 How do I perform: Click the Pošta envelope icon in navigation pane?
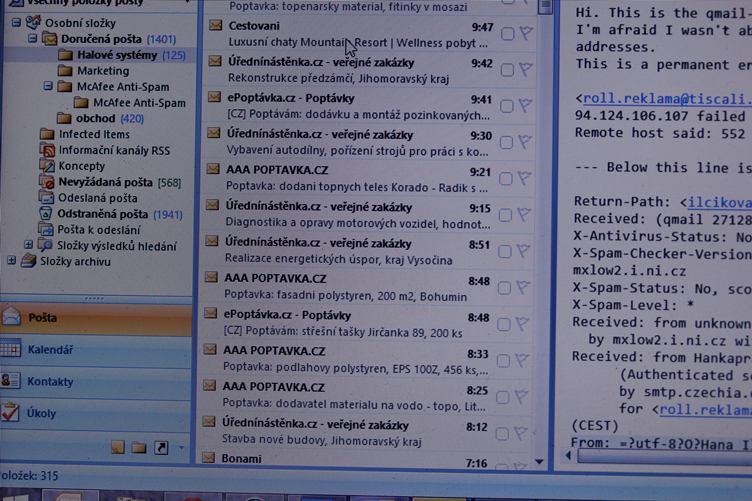pos(12,317)
